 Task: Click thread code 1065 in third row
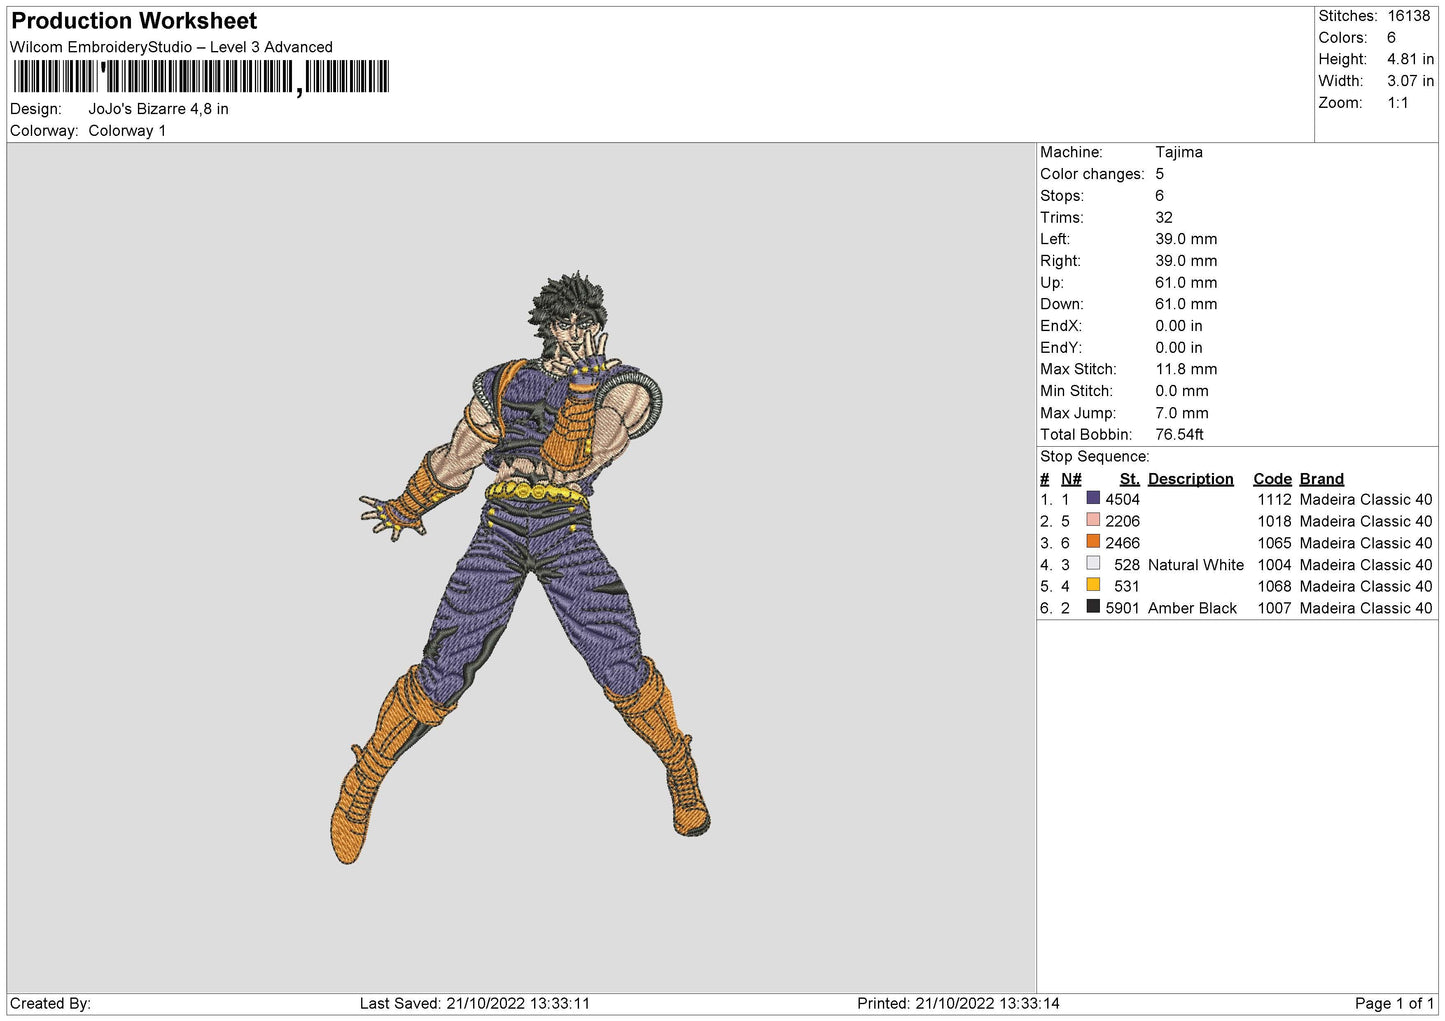(1274, 543)
